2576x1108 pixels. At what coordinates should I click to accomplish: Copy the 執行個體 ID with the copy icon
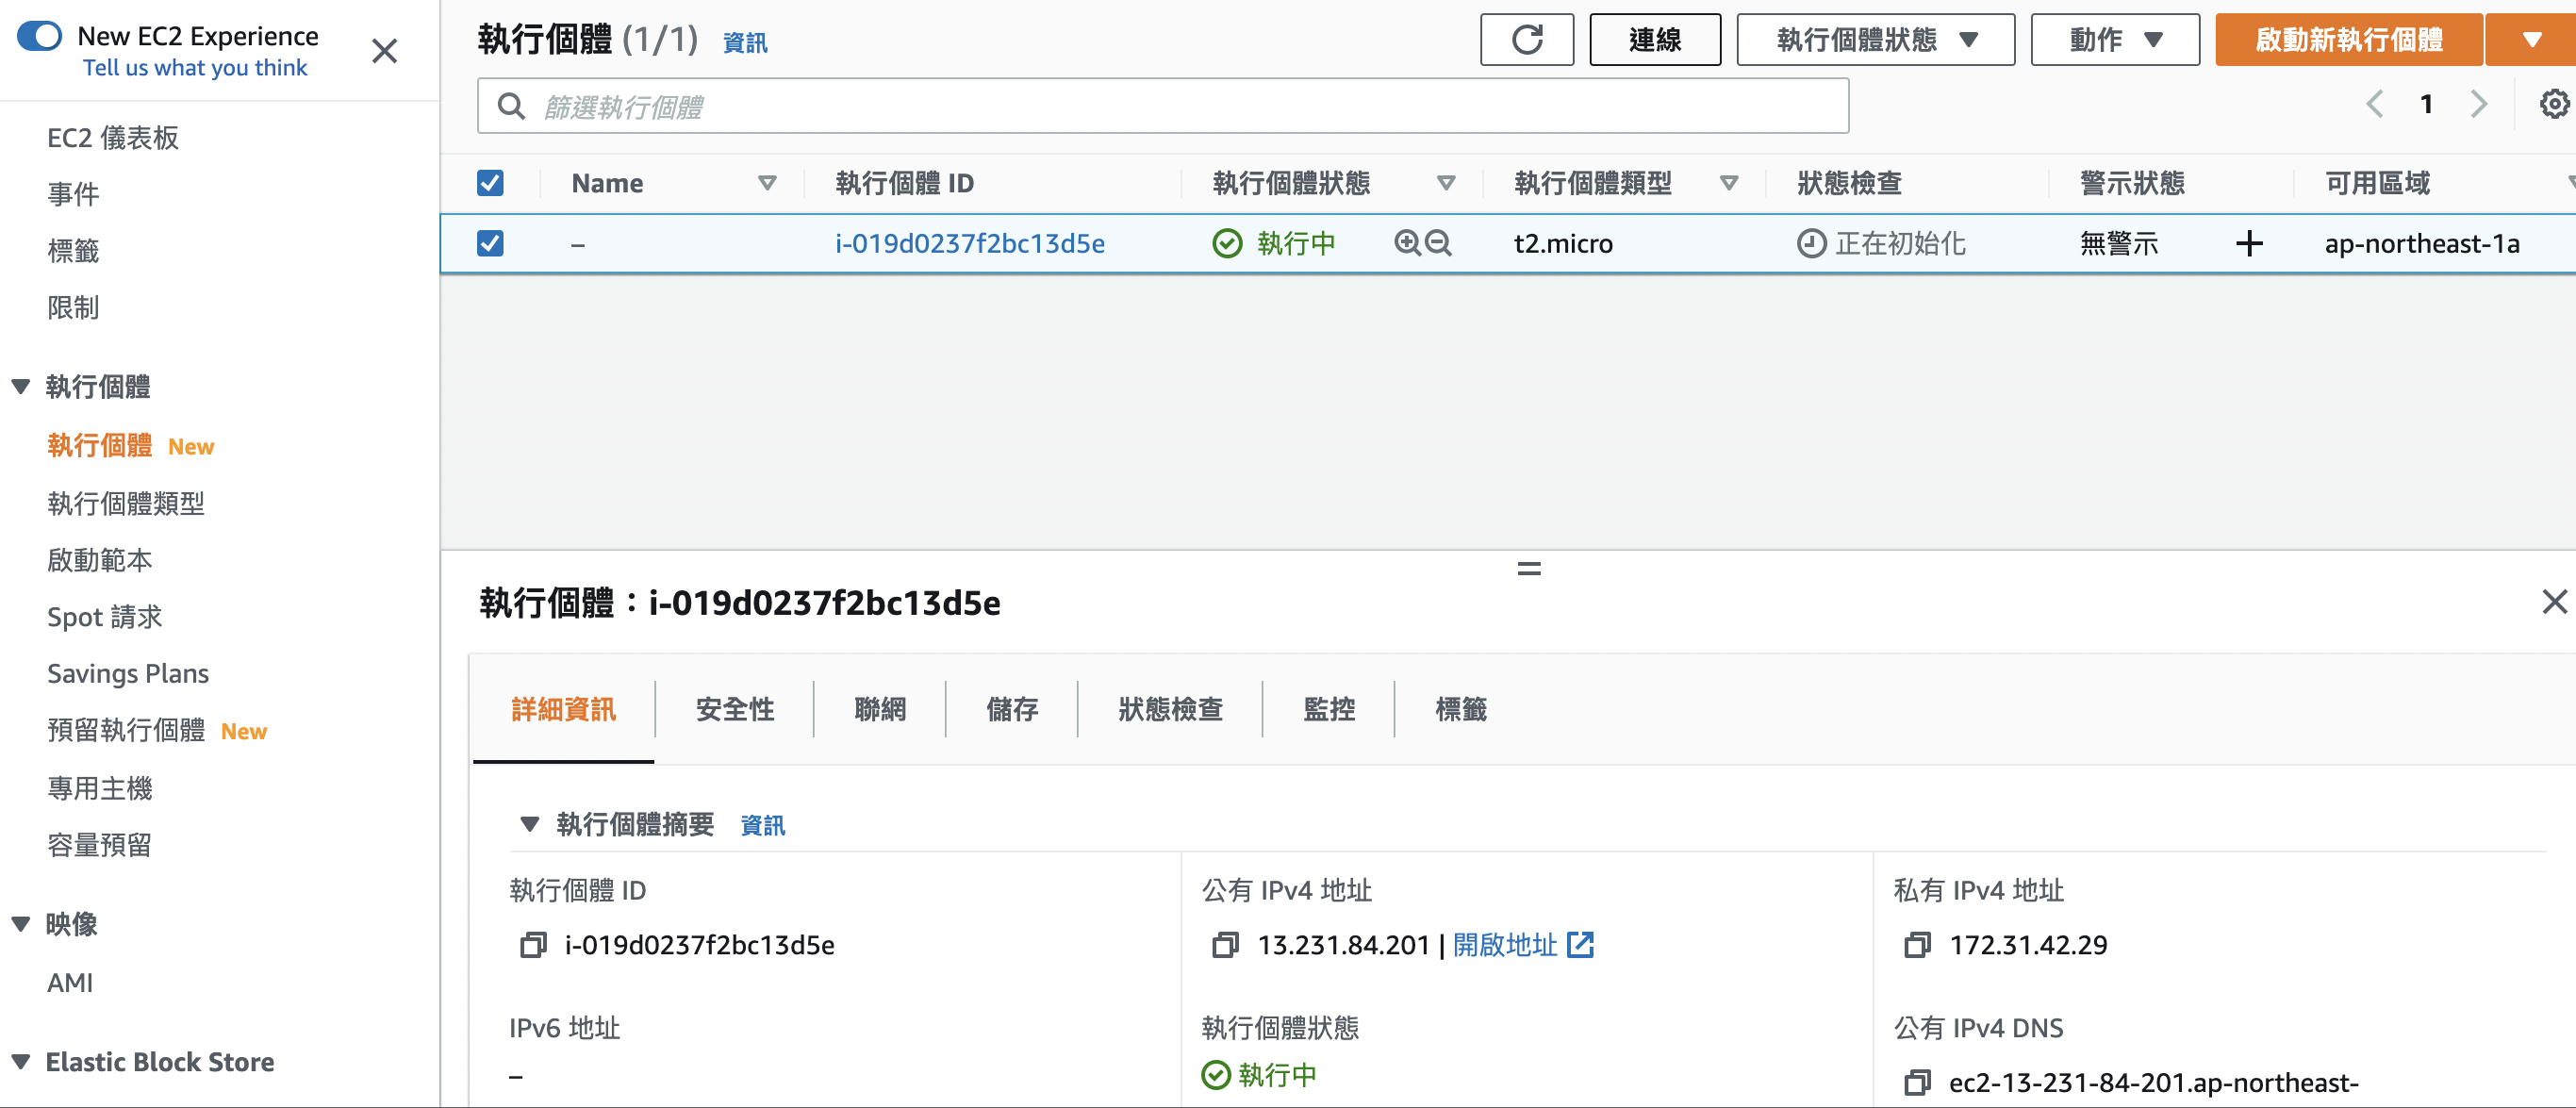tap(533, 945)
